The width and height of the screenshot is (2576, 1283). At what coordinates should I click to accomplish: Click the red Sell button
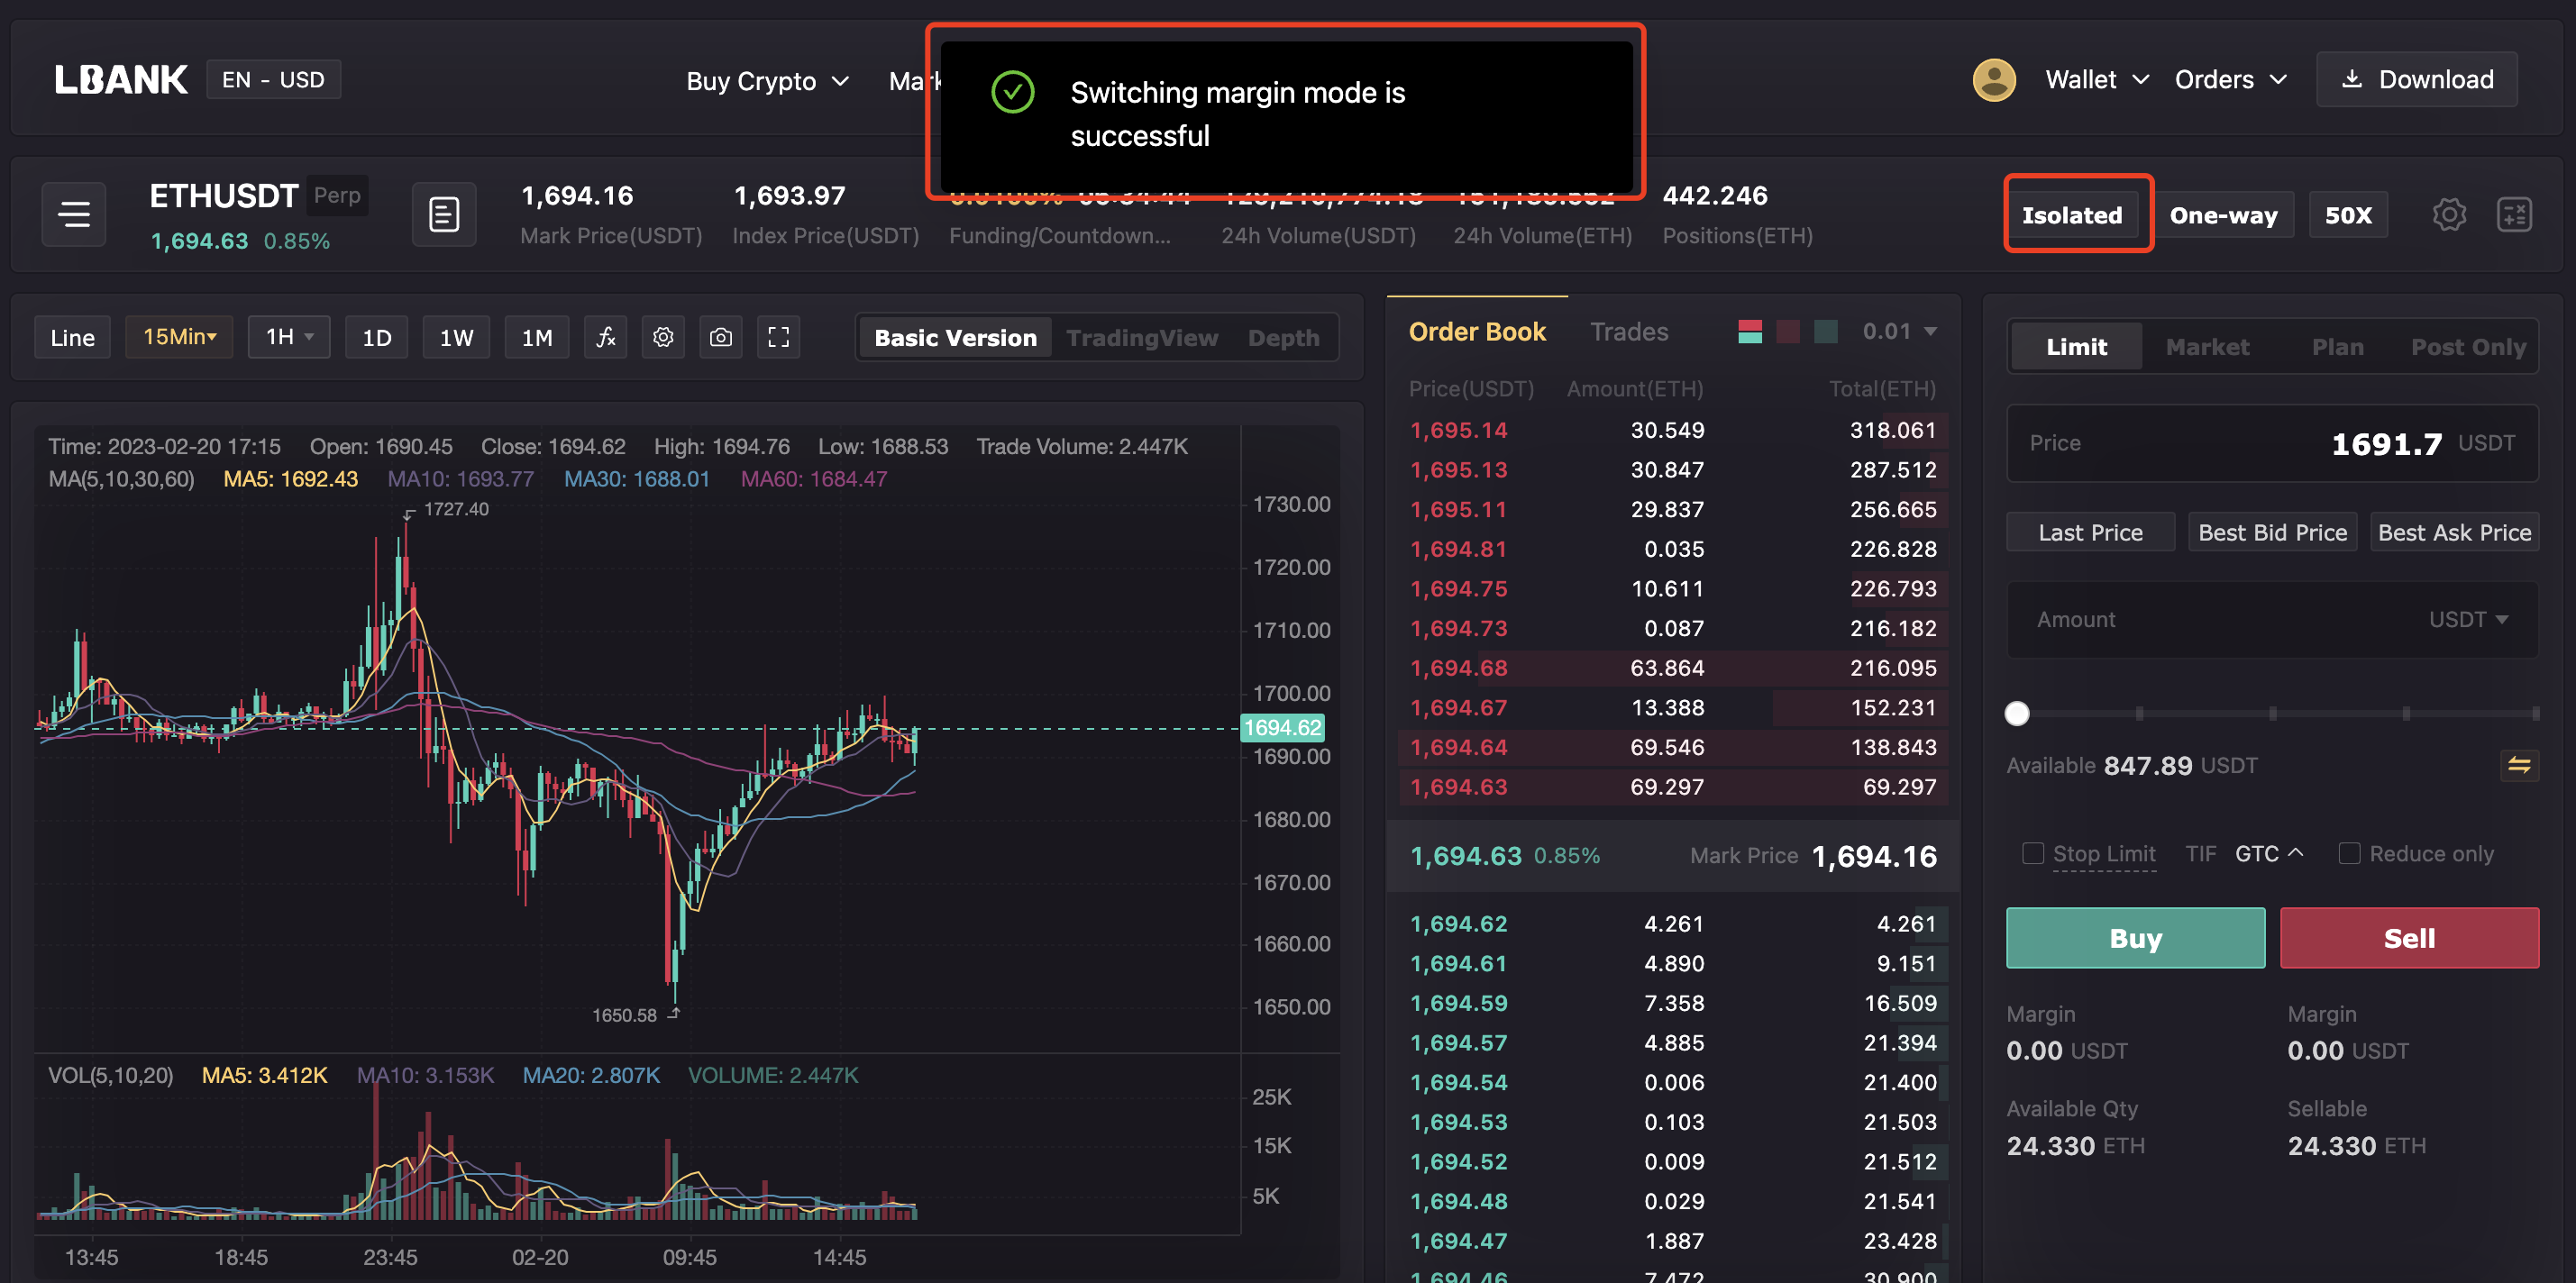(x=2409, y=938)
